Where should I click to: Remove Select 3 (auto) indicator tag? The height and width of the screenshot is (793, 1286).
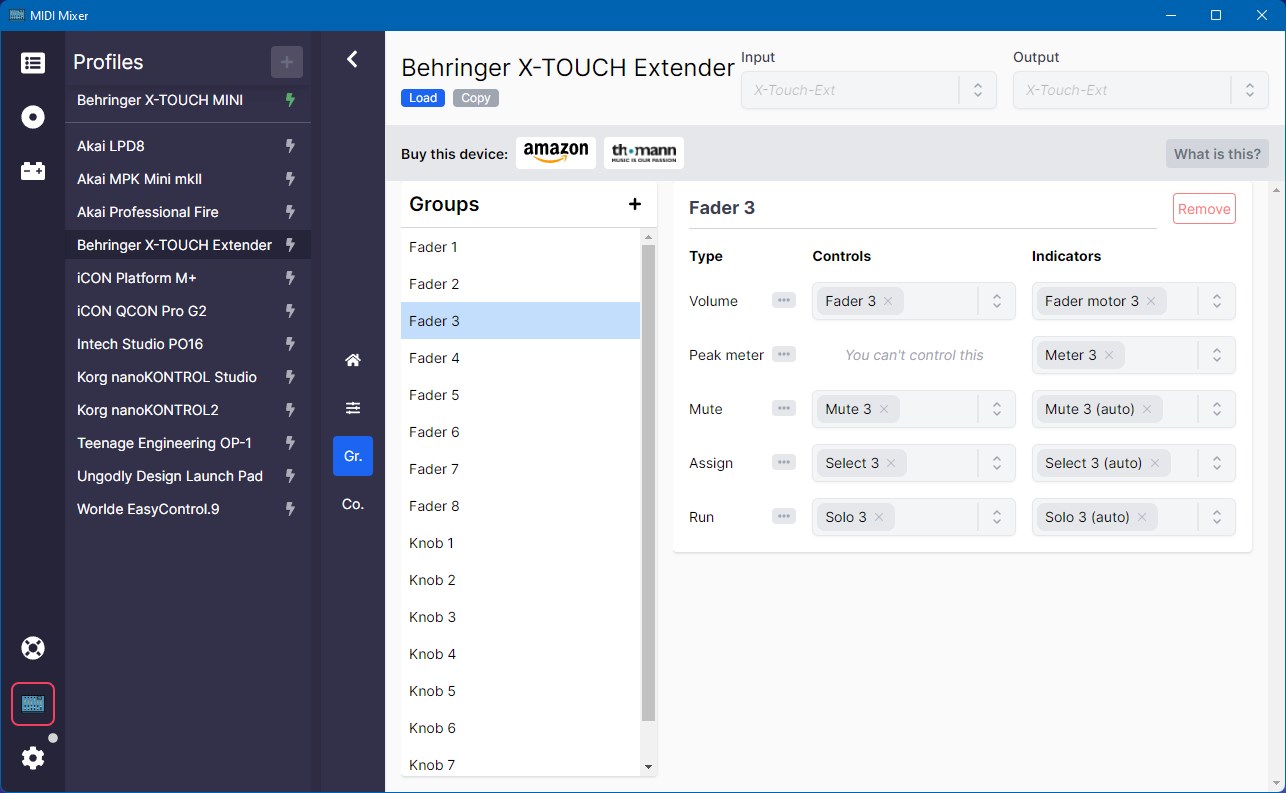point(1155,463)
